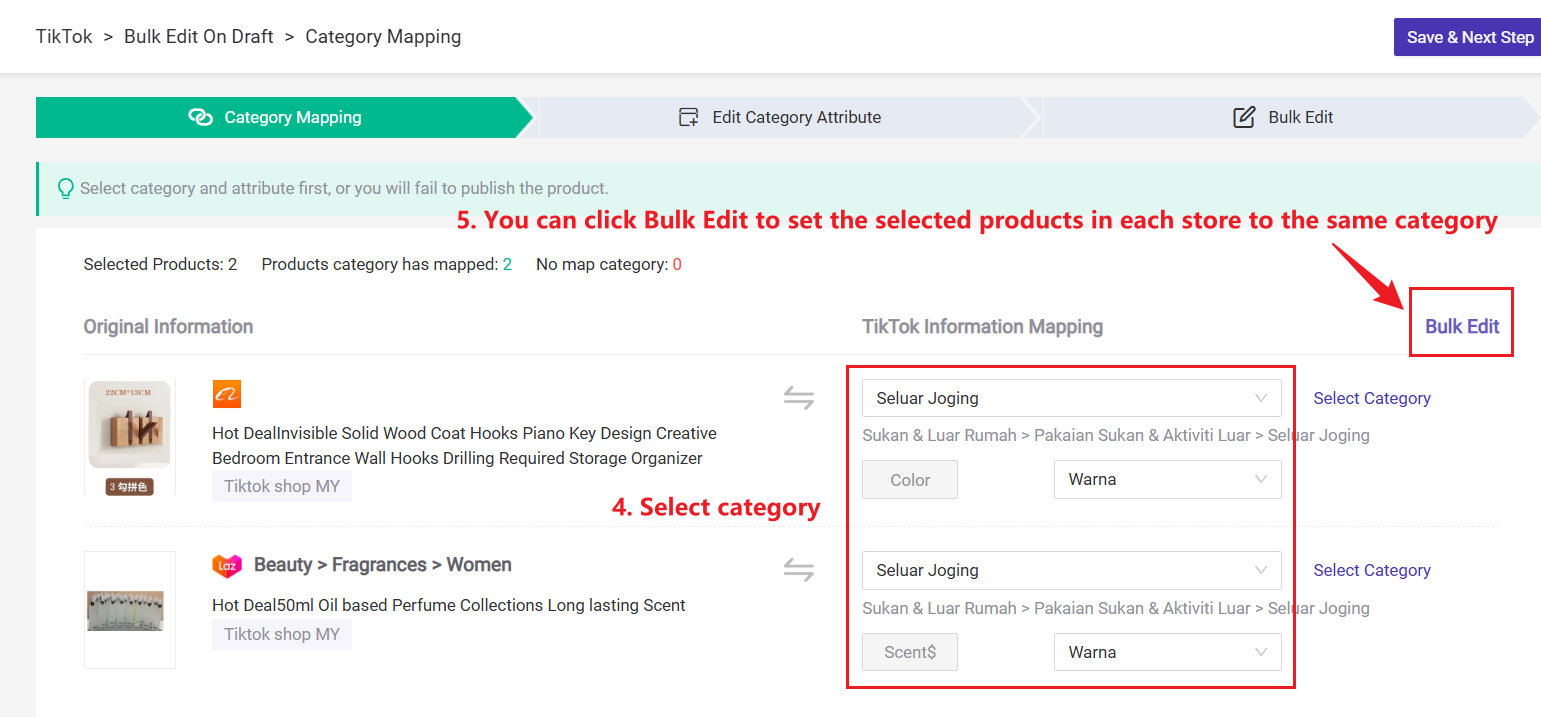
Task: Go to Bulk Edit On Draft in the breadcrumb
Action: (x=198, y=36)
